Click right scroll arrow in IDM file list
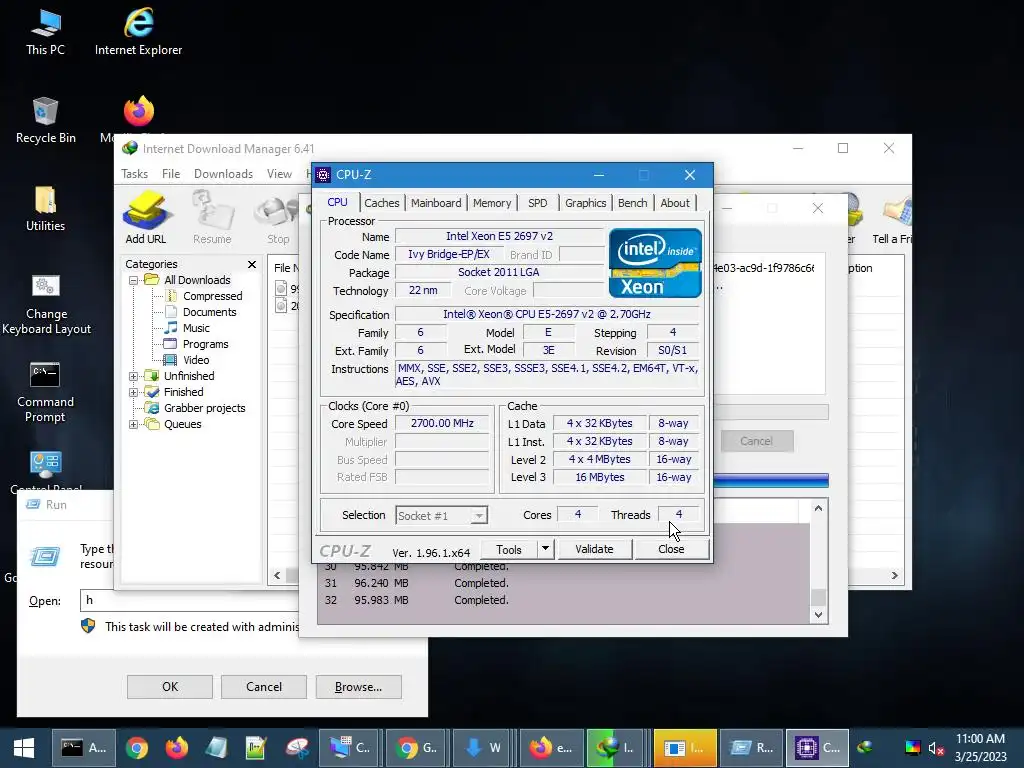1024x768 pixels. (895, 575)
